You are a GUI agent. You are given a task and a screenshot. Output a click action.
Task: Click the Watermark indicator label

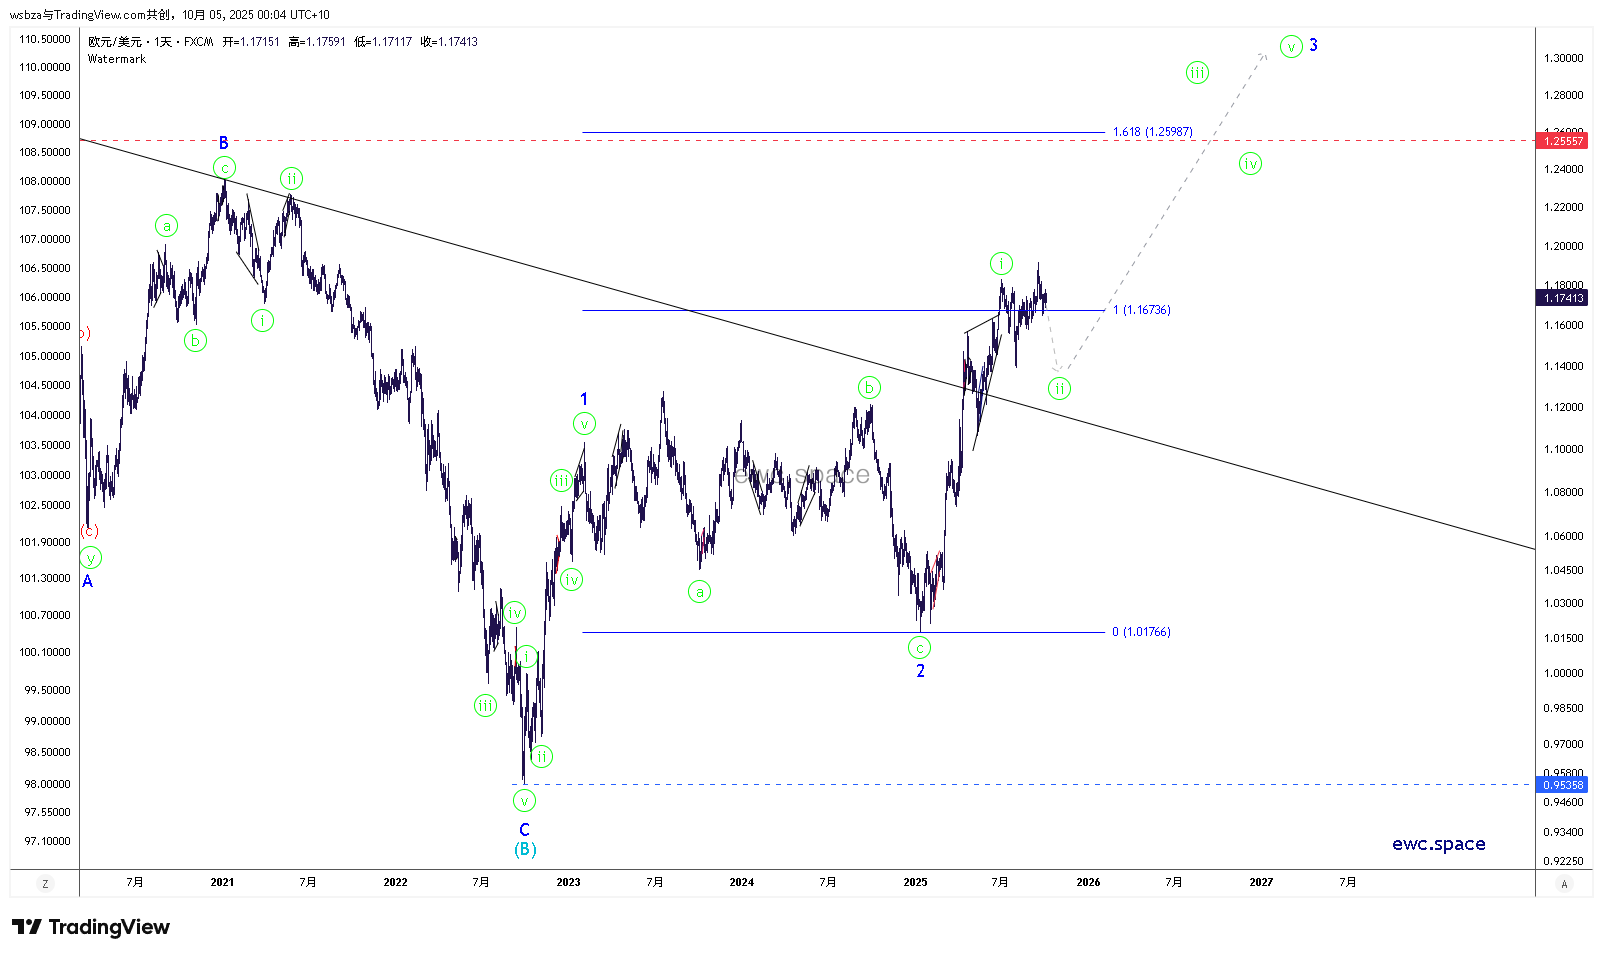coord(117,59)
